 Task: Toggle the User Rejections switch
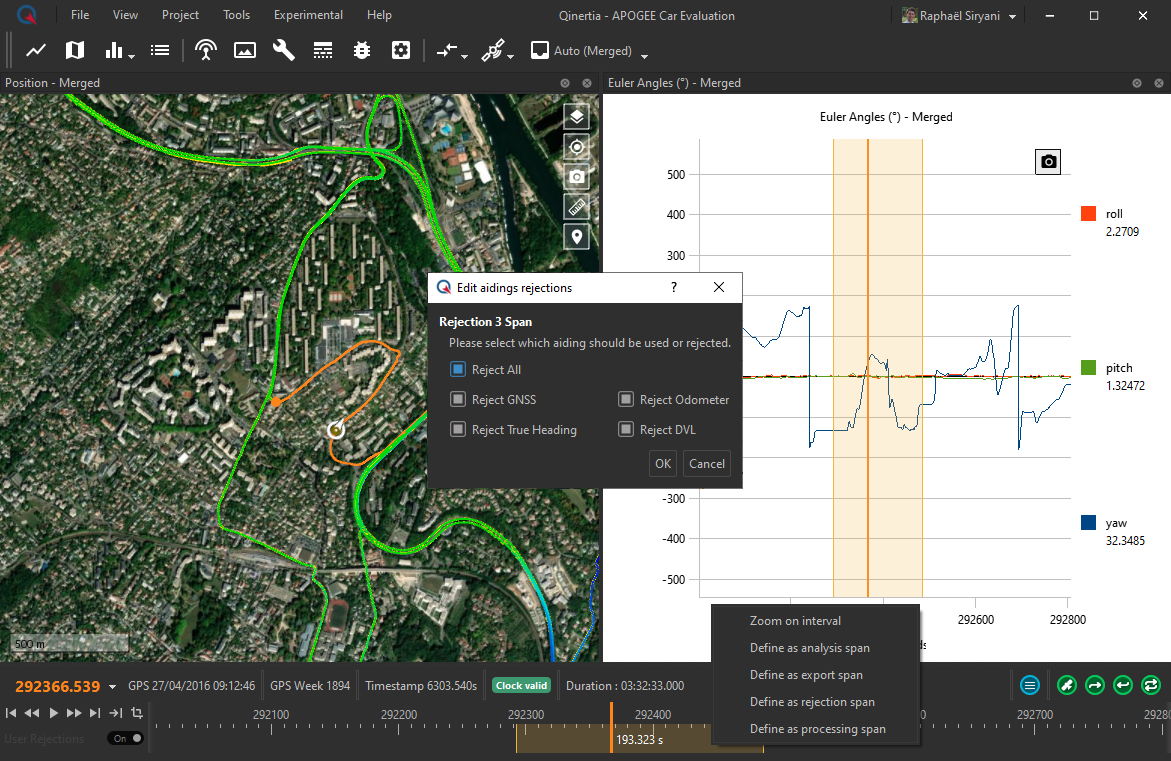tap(126, 738)
